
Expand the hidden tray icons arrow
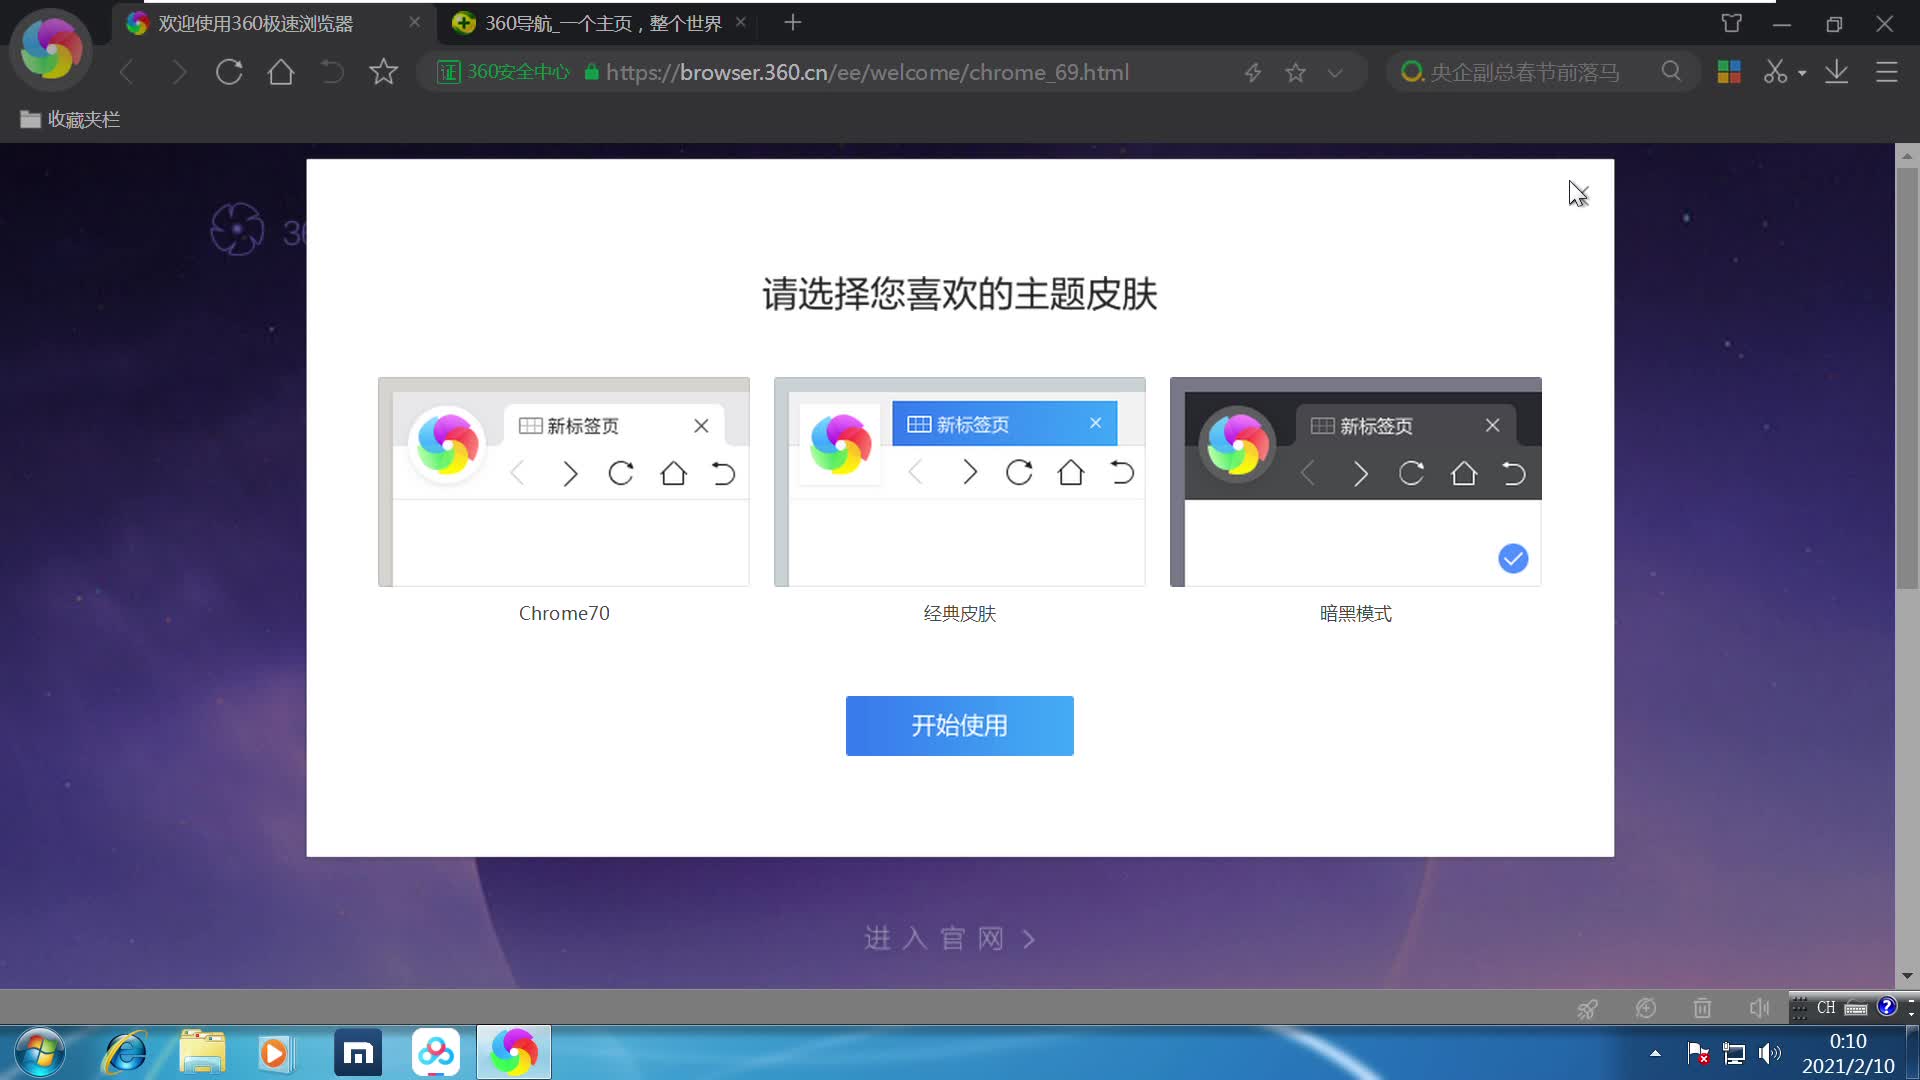(1655, 1053)
